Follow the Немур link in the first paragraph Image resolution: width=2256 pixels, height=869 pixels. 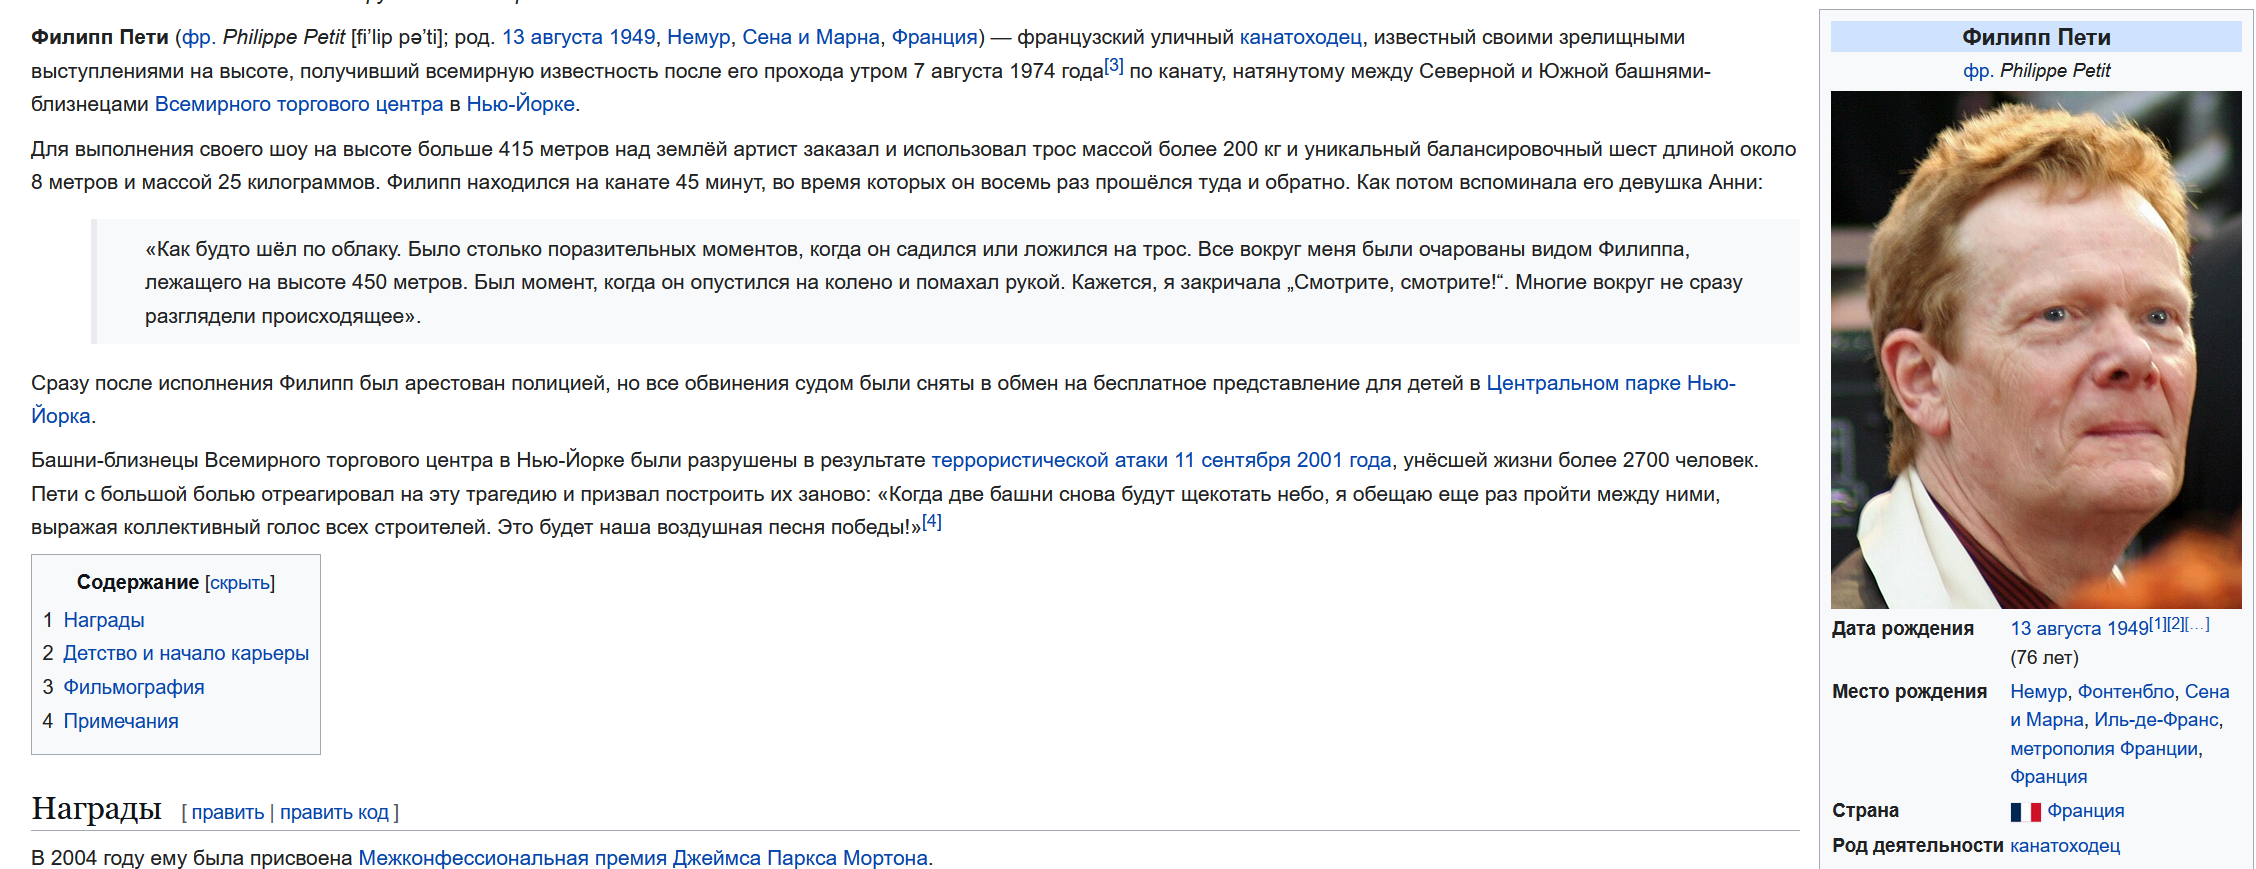pos(699,37)
